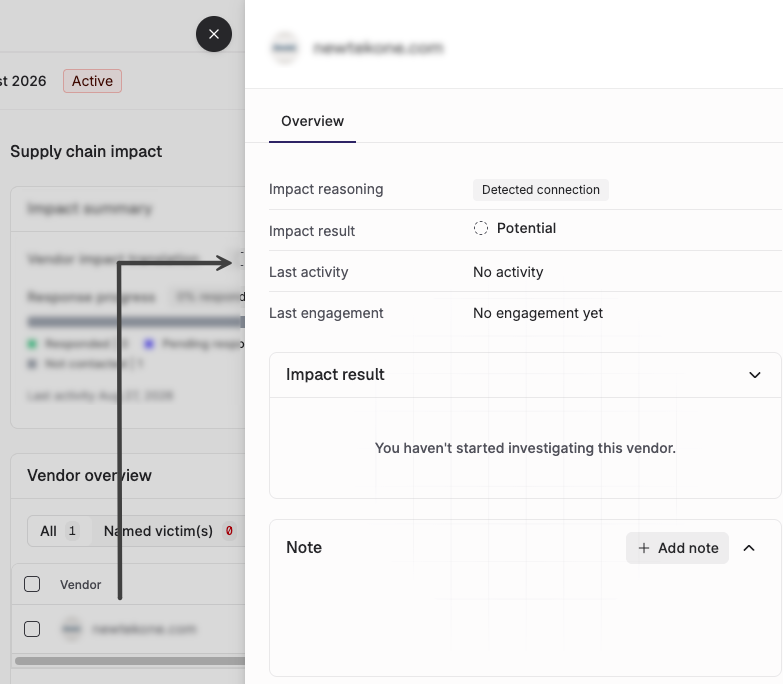
Task: Click the Not contacted legend marker
Action: coord(32,364)
